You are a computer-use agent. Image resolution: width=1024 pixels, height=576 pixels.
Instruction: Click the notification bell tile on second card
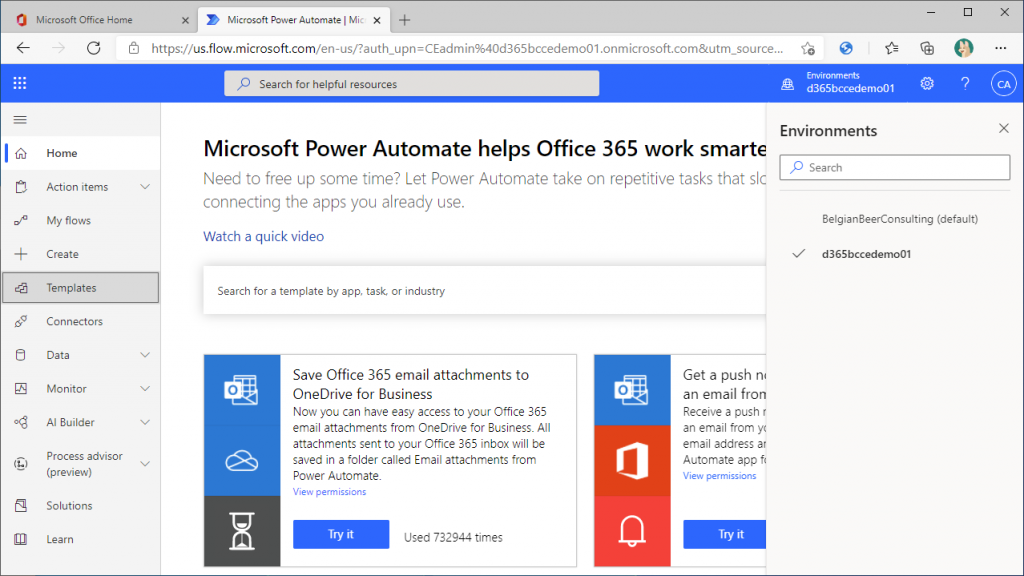tap(632, 531)
